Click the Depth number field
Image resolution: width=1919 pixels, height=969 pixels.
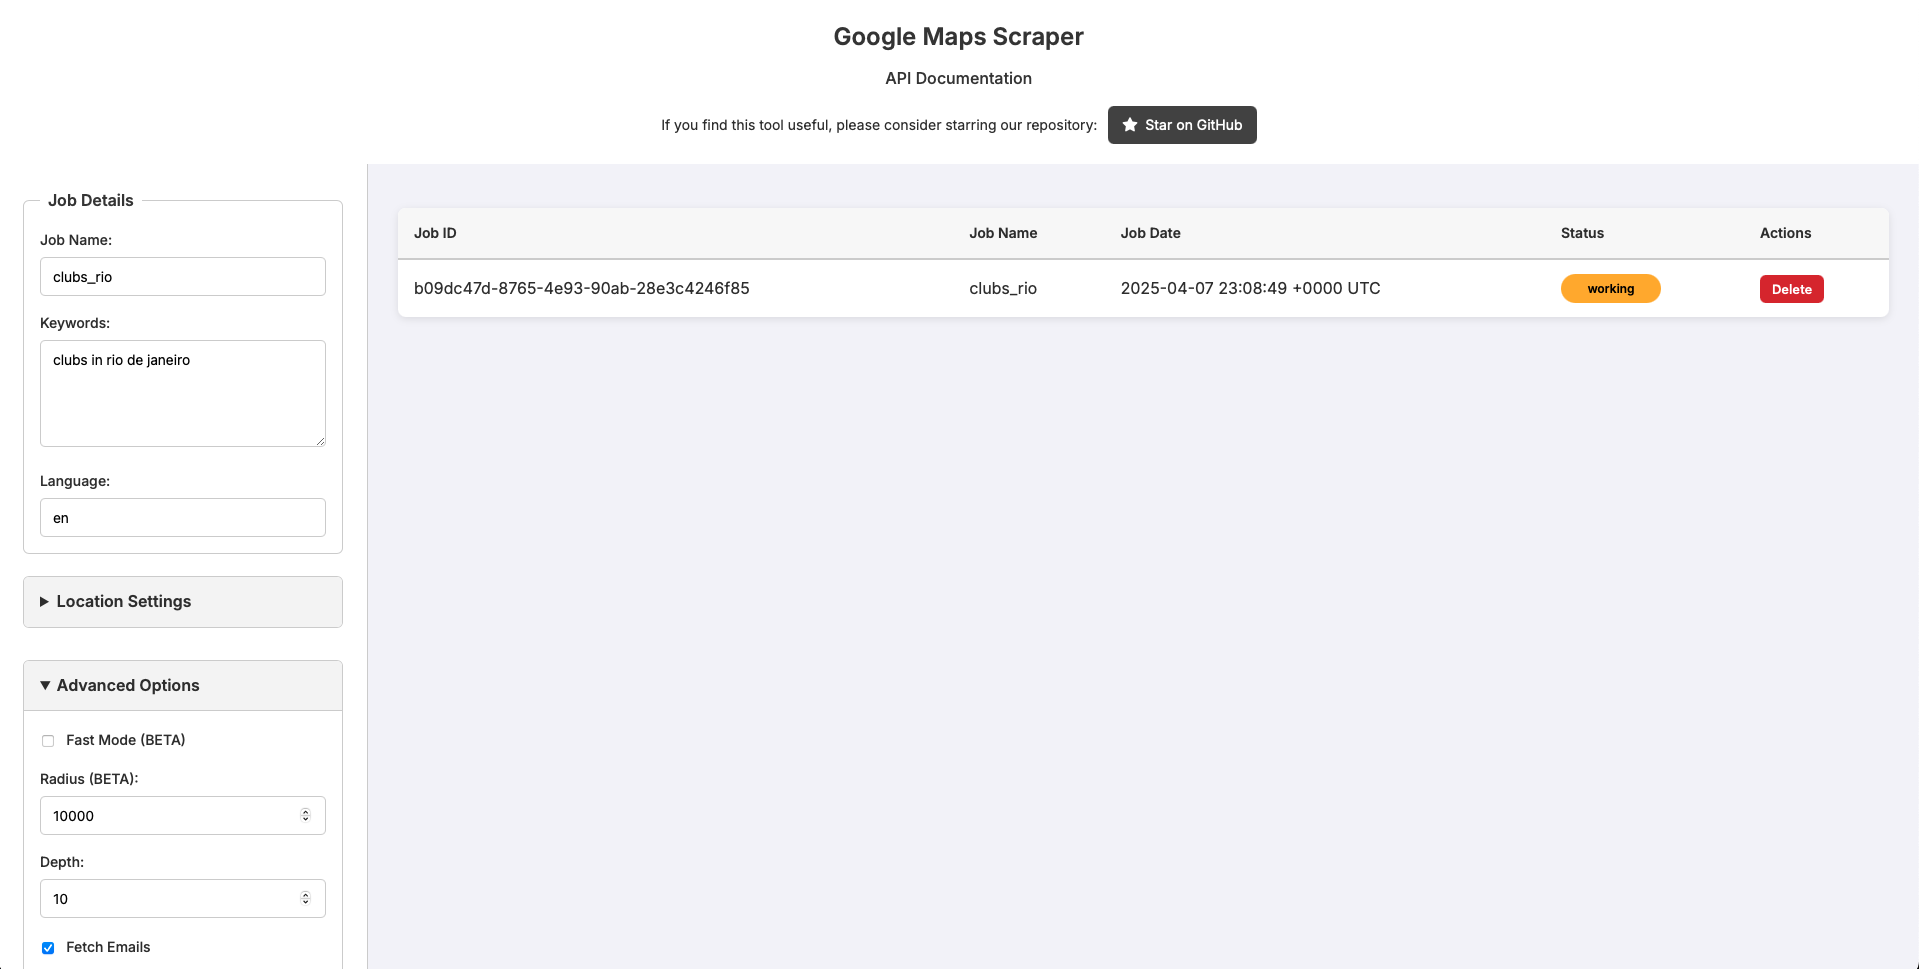(x=170, y=899)
